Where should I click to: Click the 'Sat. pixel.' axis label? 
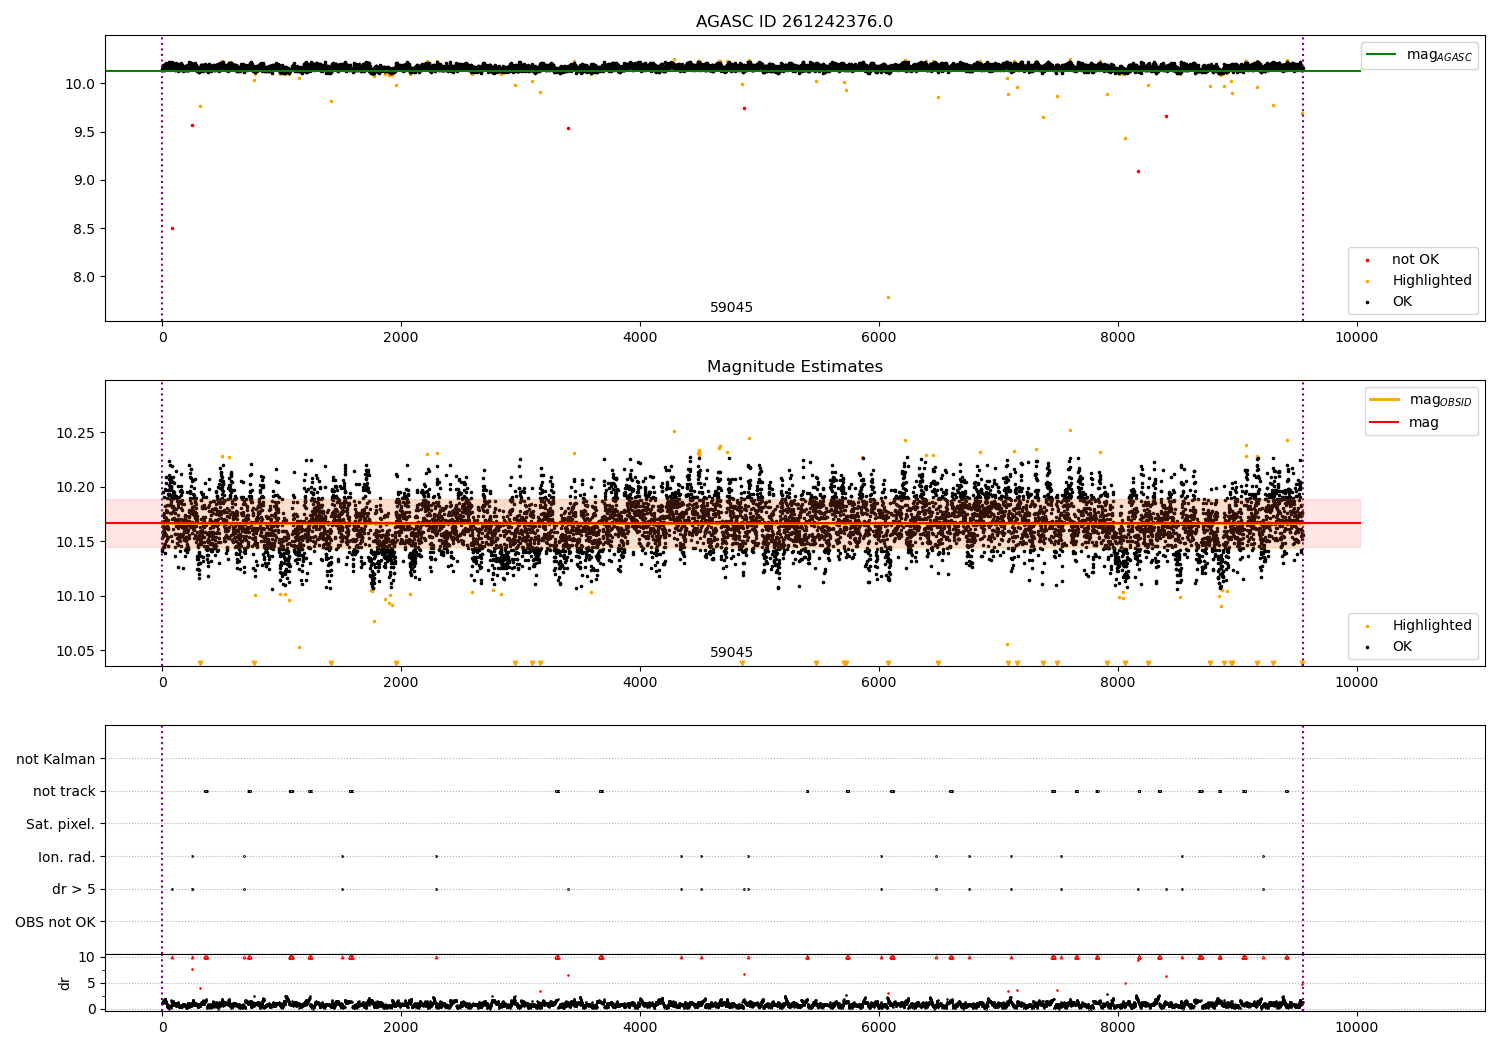tap(61, 824)
